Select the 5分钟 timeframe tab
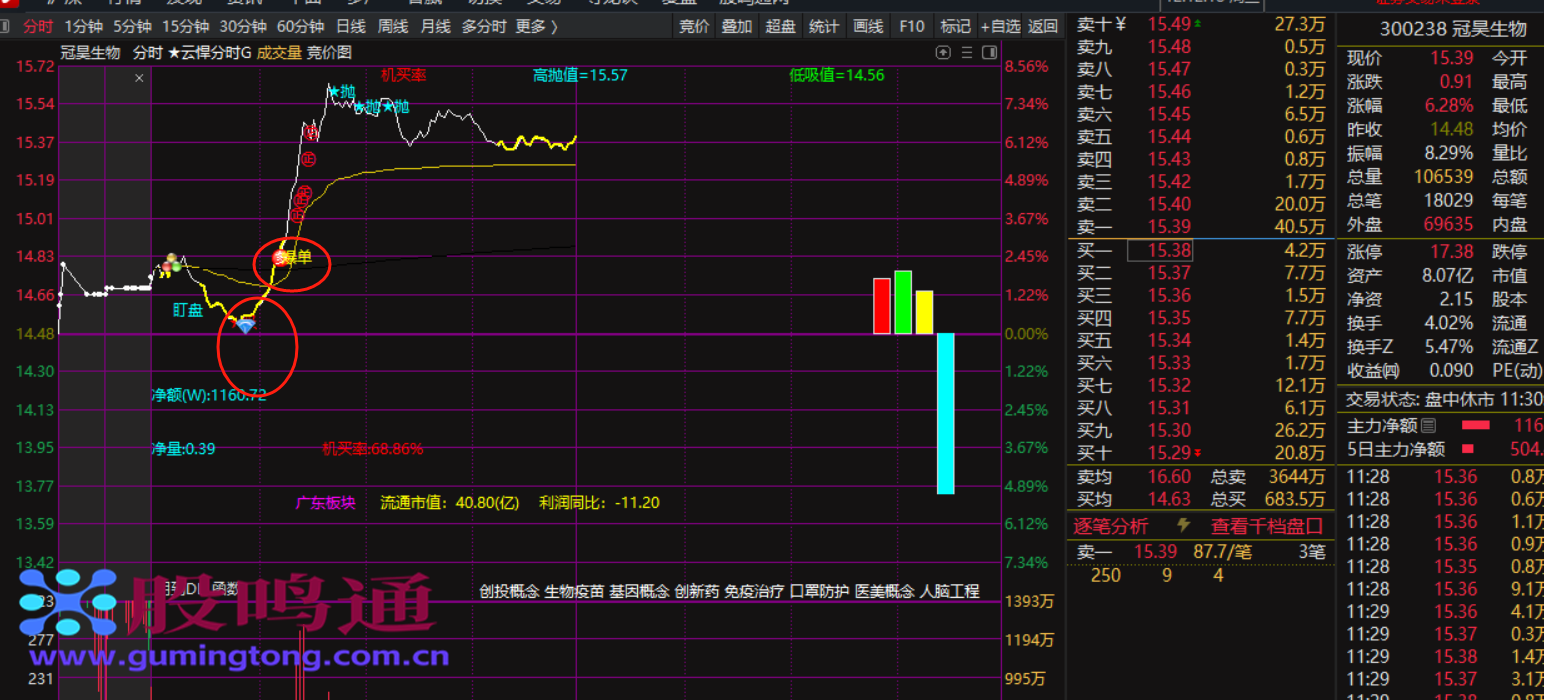Viewport: 1544px width, 700px height. click(132, 27)
